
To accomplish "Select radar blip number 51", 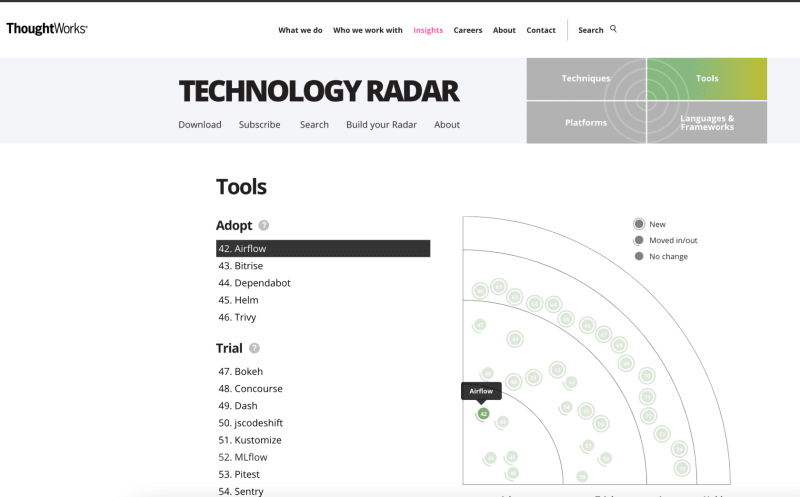I will click(x=534, y=378).
